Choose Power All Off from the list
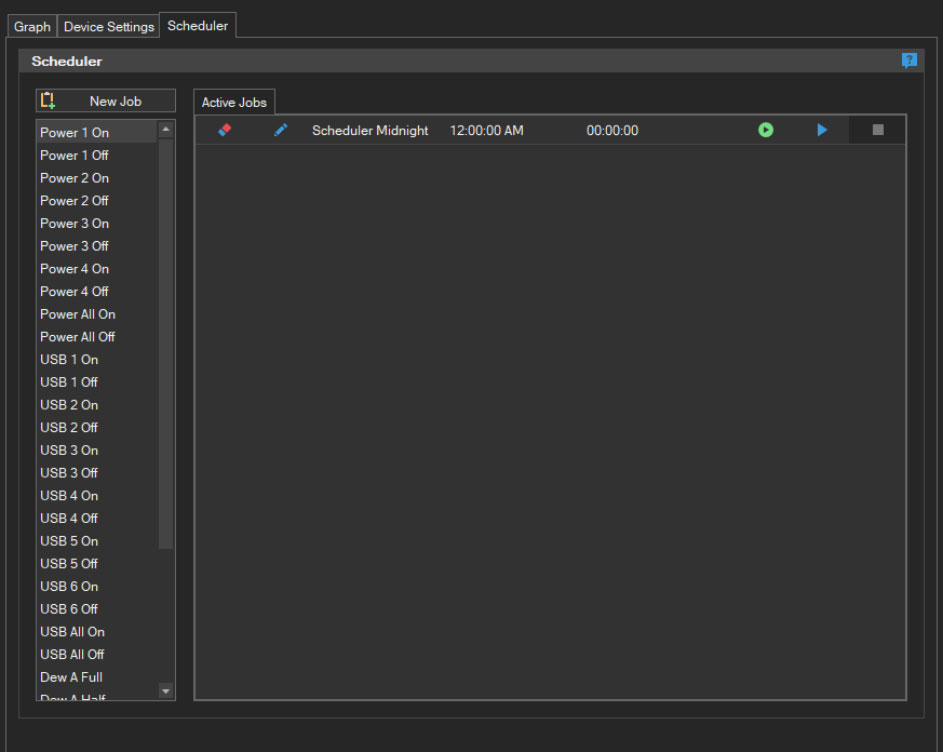The height and width of the screenshot is (752, 943). (x=97, y=337)
